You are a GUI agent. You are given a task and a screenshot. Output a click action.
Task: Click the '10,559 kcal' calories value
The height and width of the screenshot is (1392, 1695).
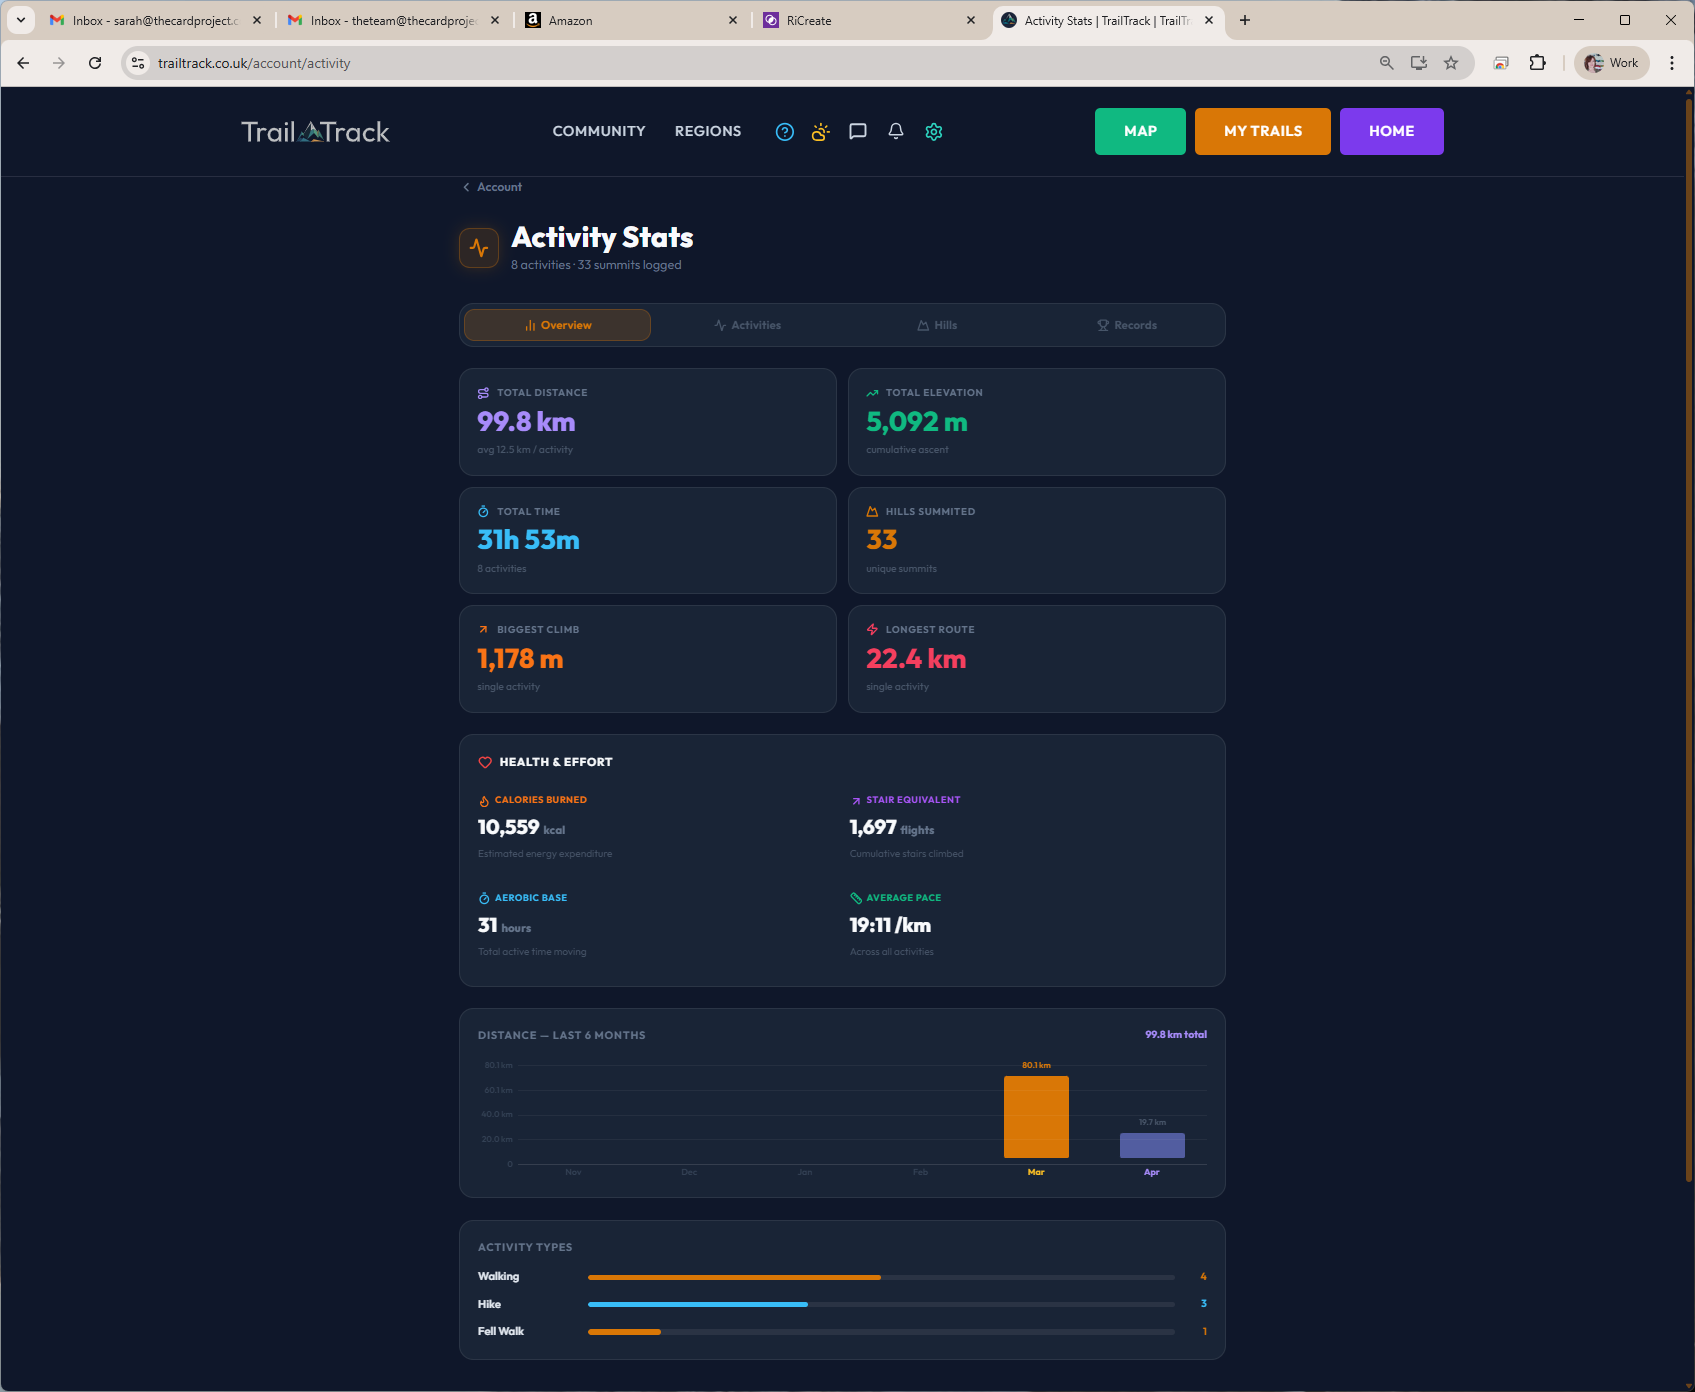coord(521,828)
